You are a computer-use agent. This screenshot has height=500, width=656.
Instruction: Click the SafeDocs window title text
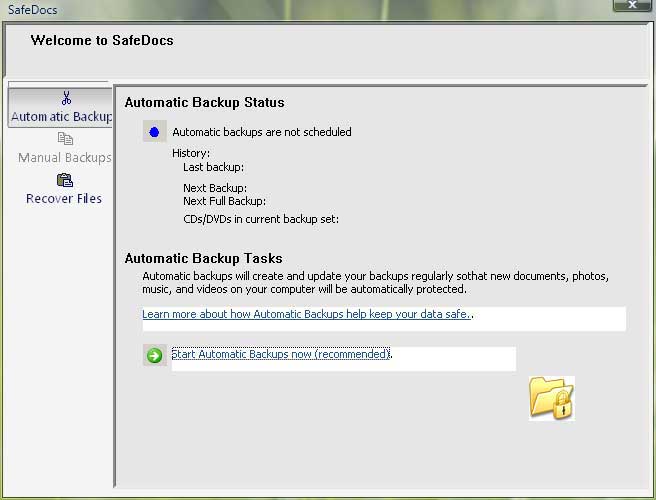tap(33, 10)
